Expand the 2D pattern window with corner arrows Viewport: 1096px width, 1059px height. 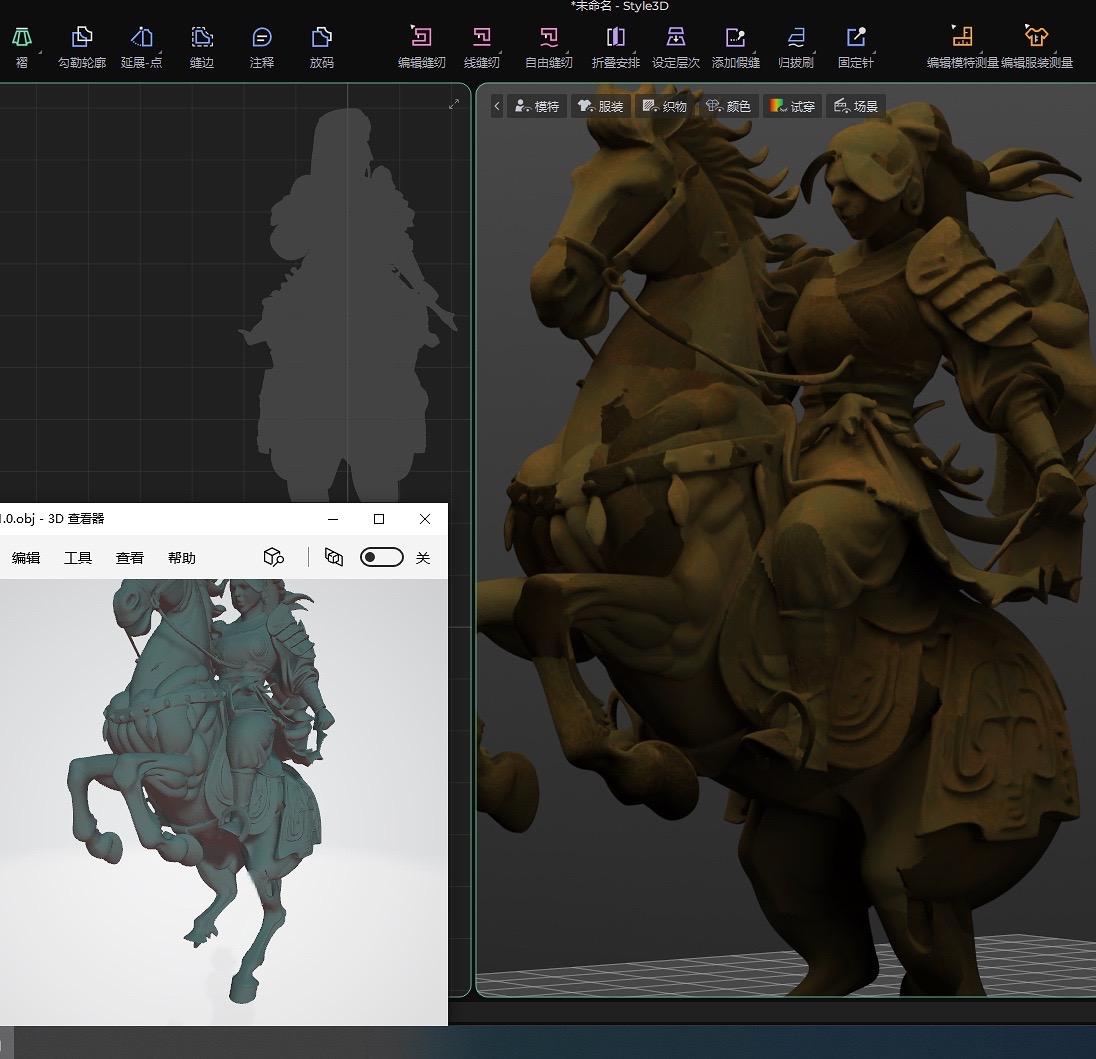(x=454, y=104)
